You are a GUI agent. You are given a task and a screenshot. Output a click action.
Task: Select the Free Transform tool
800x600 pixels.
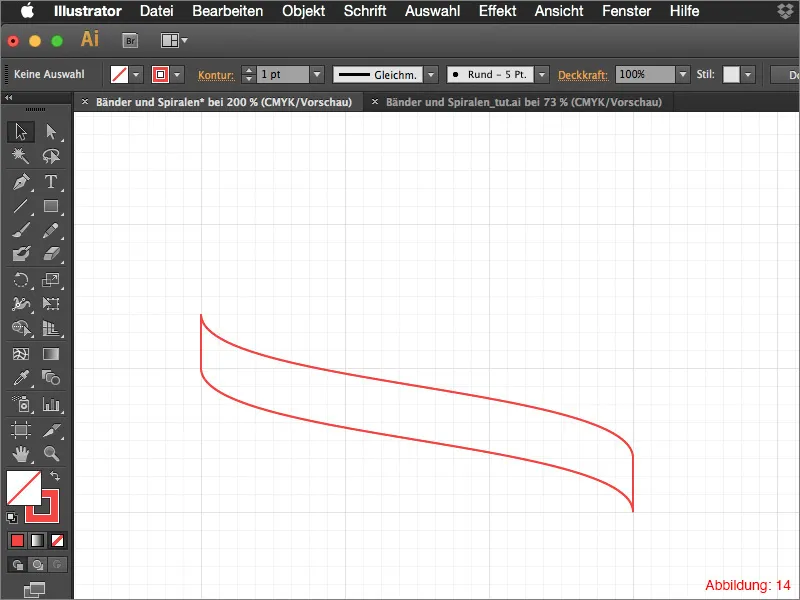pos(51,304)
